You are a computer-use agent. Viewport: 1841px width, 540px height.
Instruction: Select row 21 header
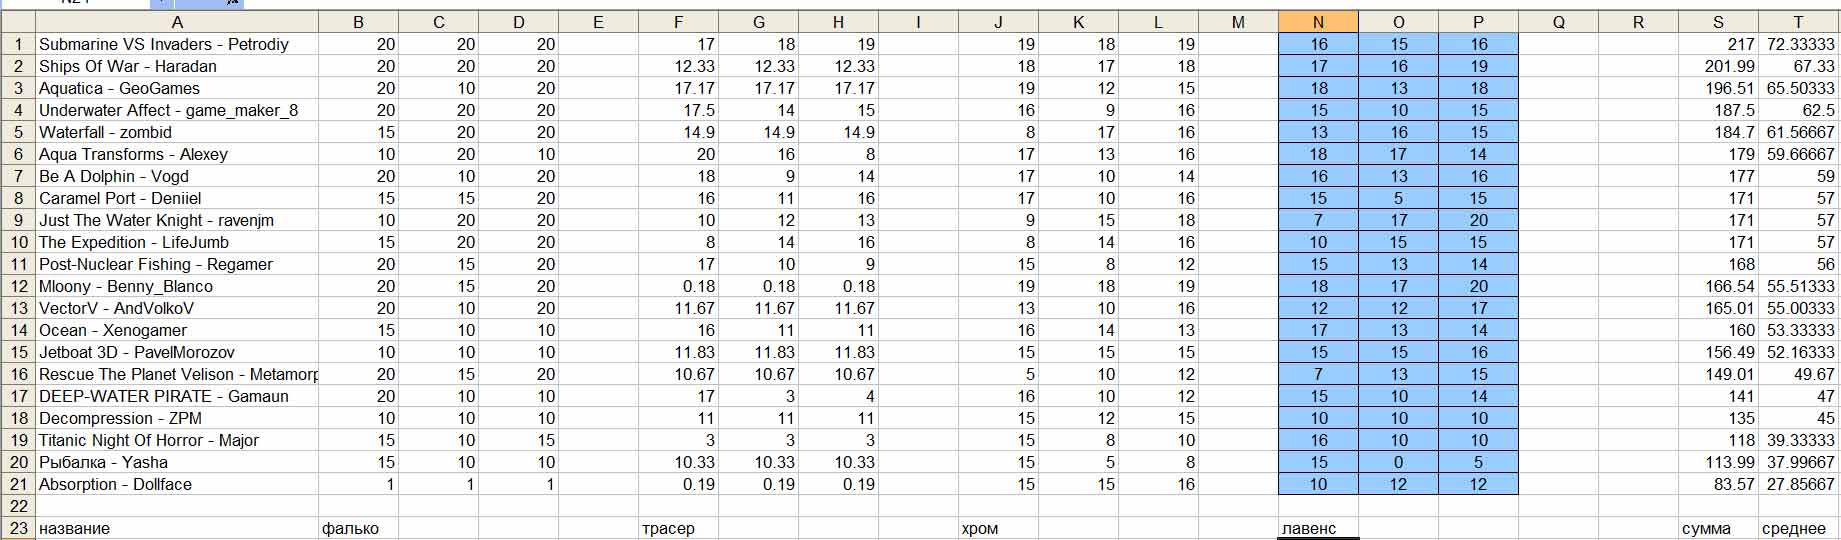17,484
